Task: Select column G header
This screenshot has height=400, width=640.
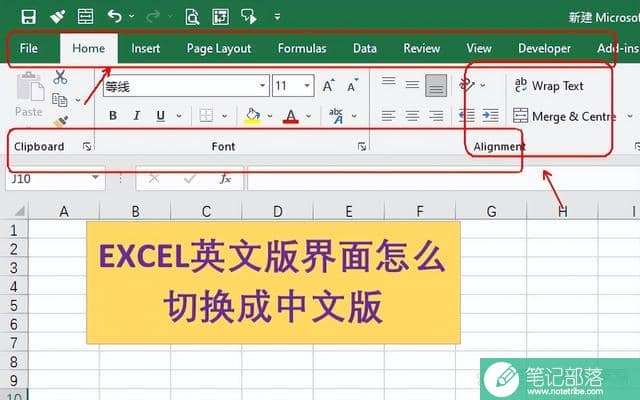Action: [491, 211]
